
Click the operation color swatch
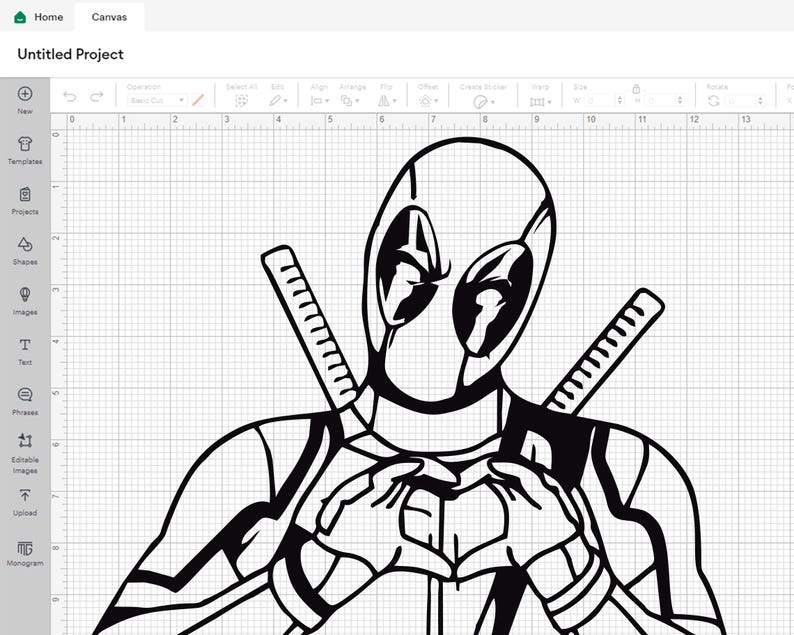(197, 100)
